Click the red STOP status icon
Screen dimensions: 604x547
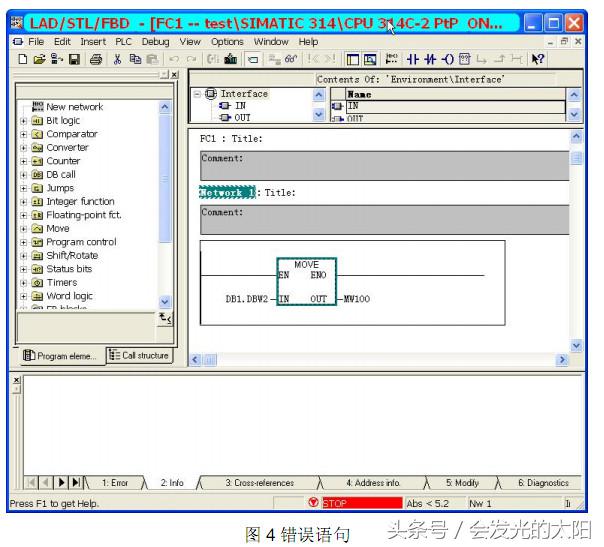[314, 502]
